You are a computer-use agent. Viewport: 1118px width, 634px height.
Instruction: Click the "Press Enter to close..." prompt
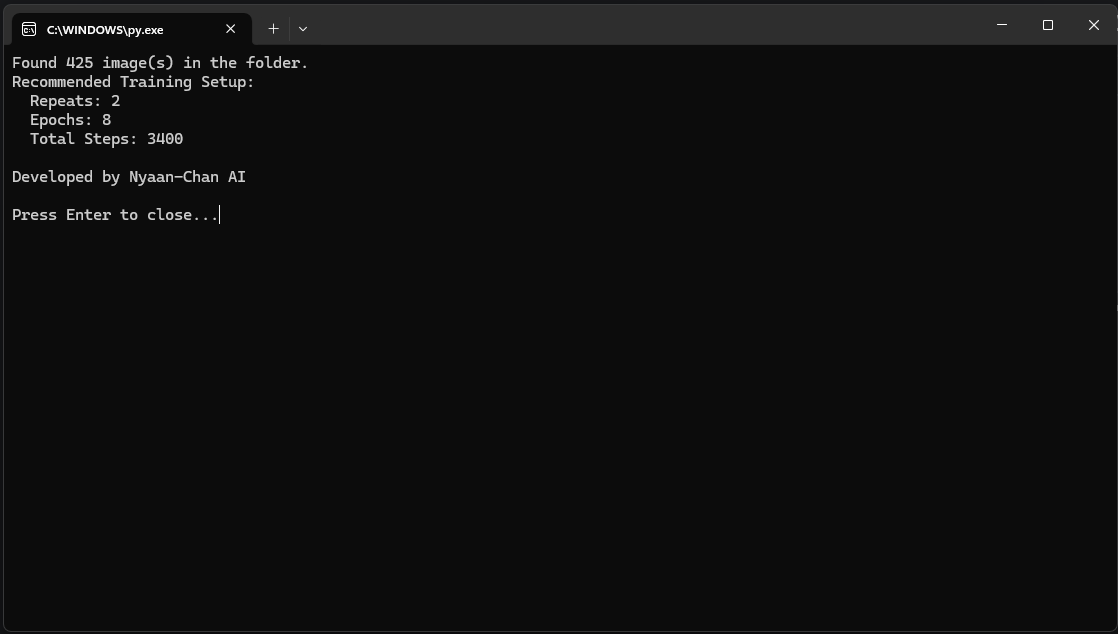(115, 215)
